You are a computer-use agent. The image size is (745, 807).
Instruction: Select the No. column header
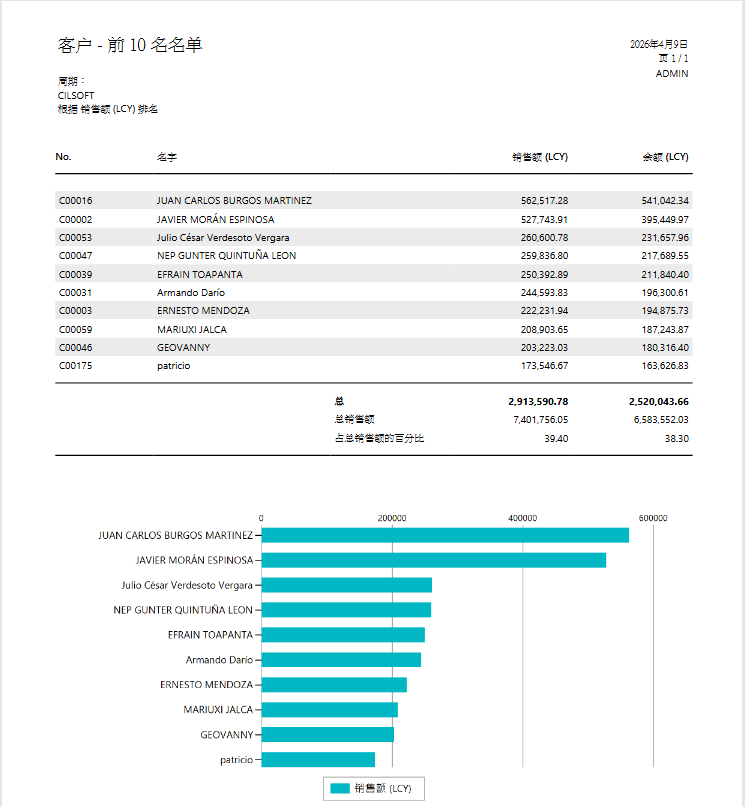click(x=64, y=157)
